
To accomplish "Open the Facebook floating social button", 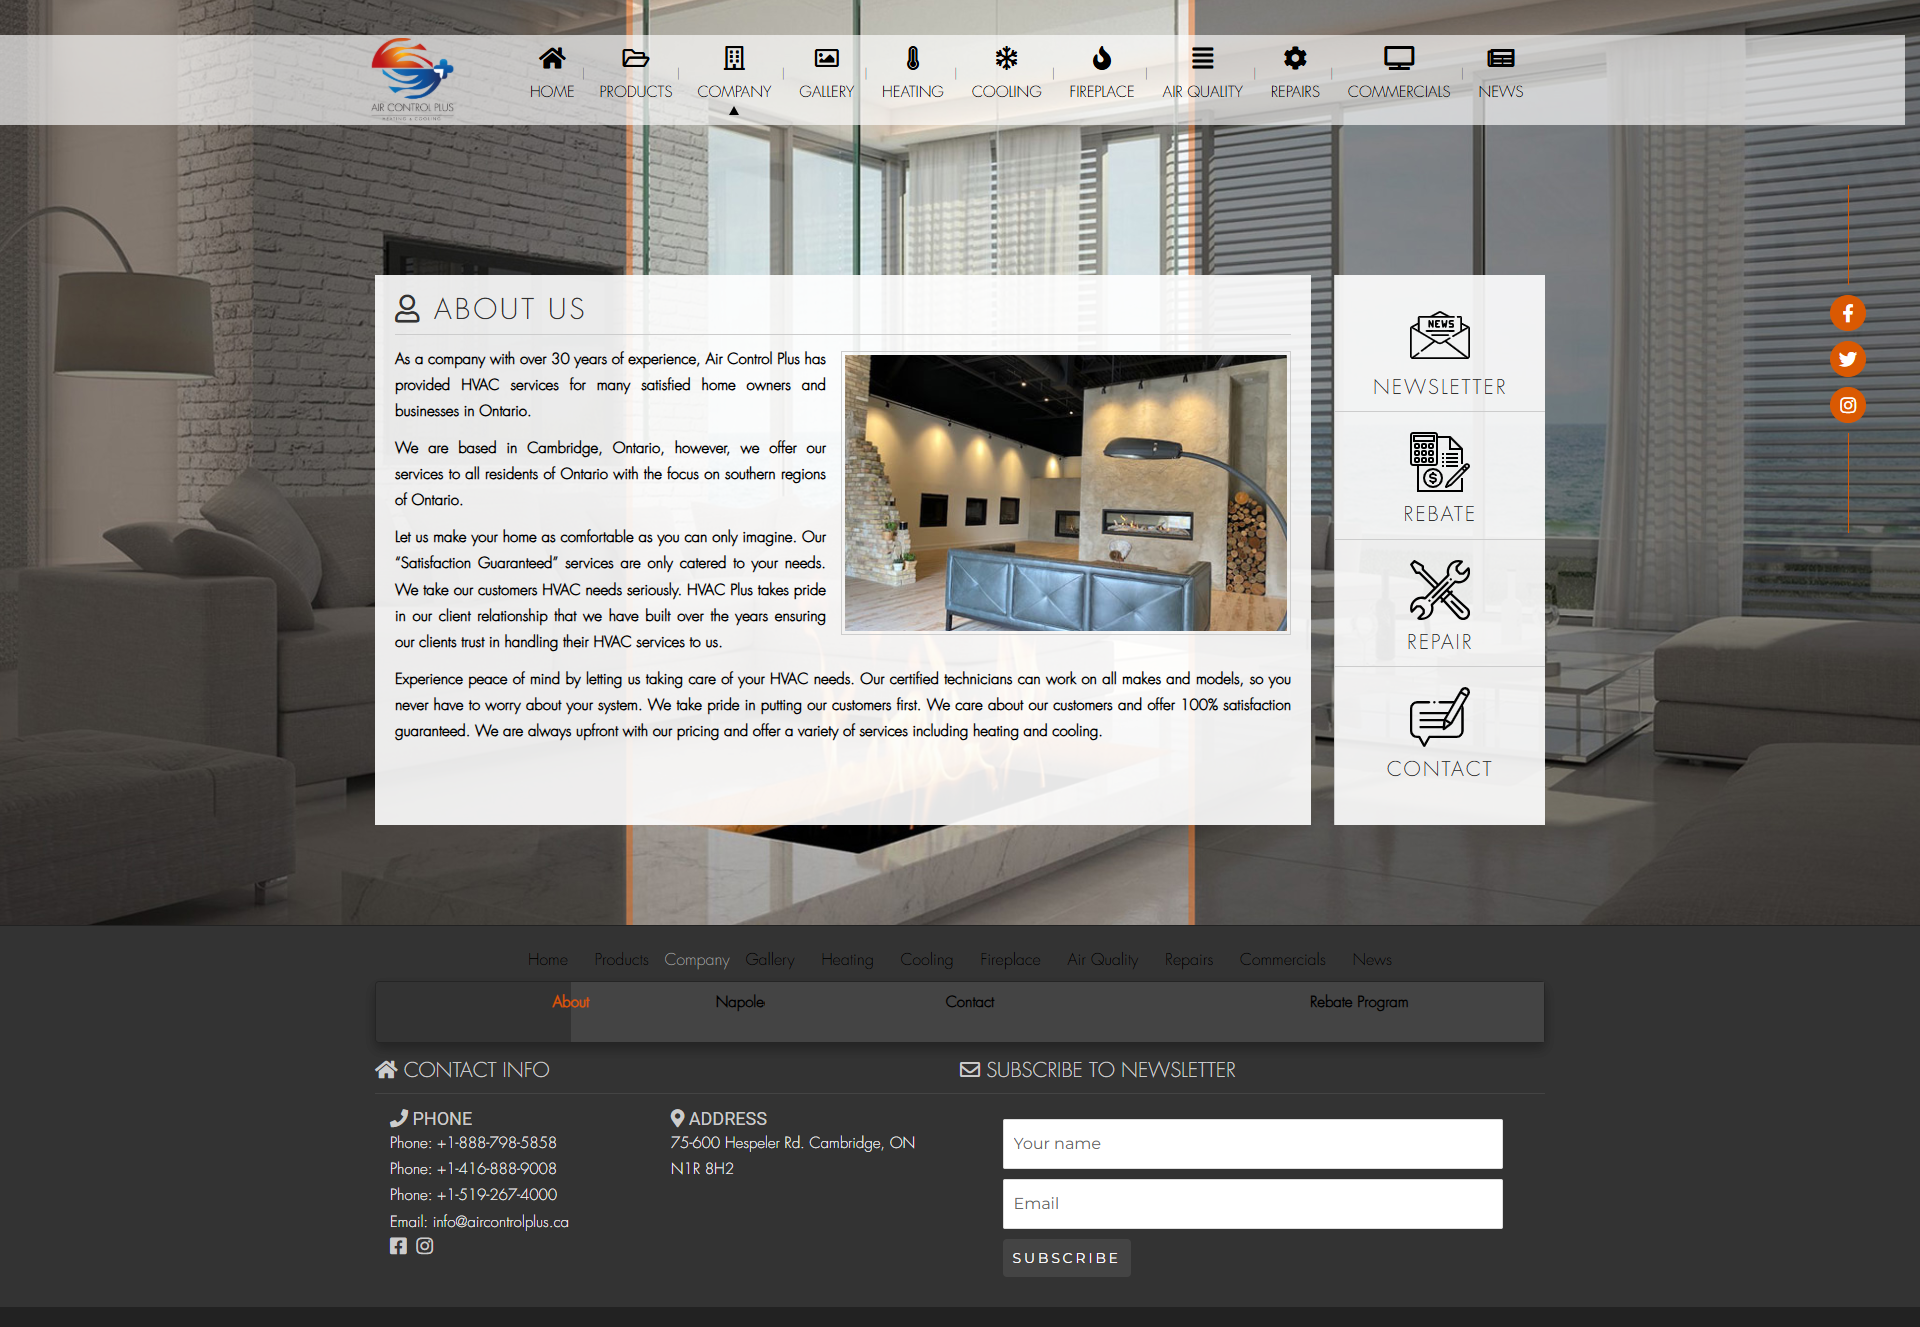I will (x=1847, y=313).
